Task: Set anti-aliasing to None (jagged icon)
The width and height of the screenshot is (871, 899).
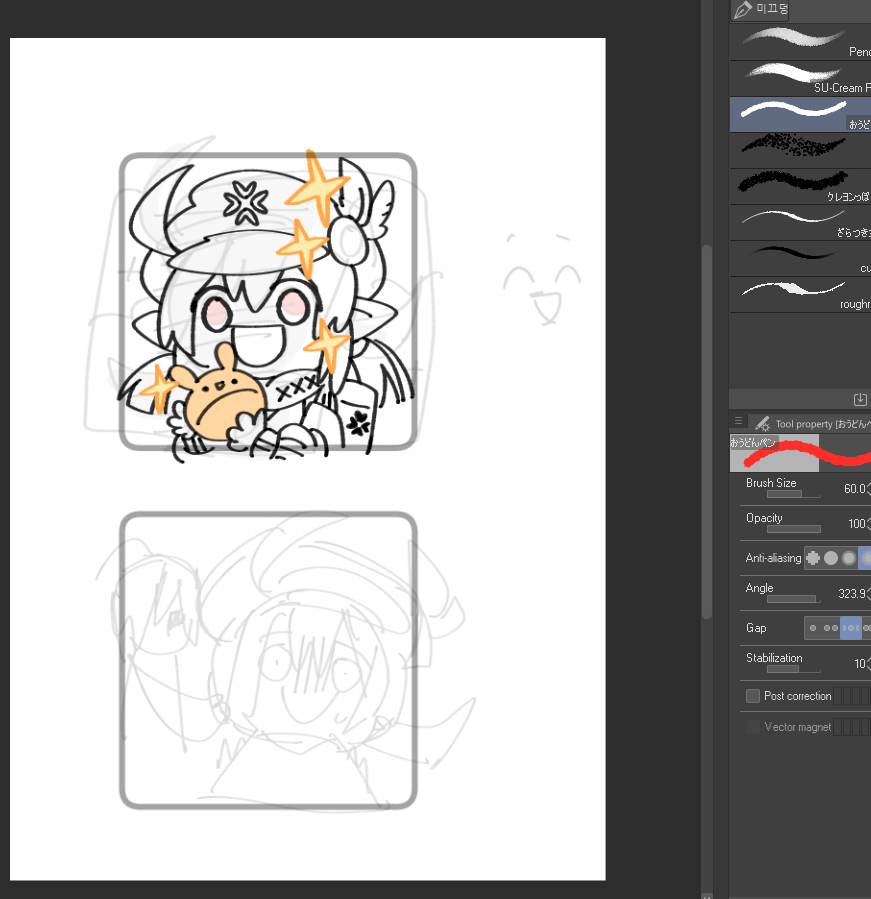Action: tap(813, 557)
